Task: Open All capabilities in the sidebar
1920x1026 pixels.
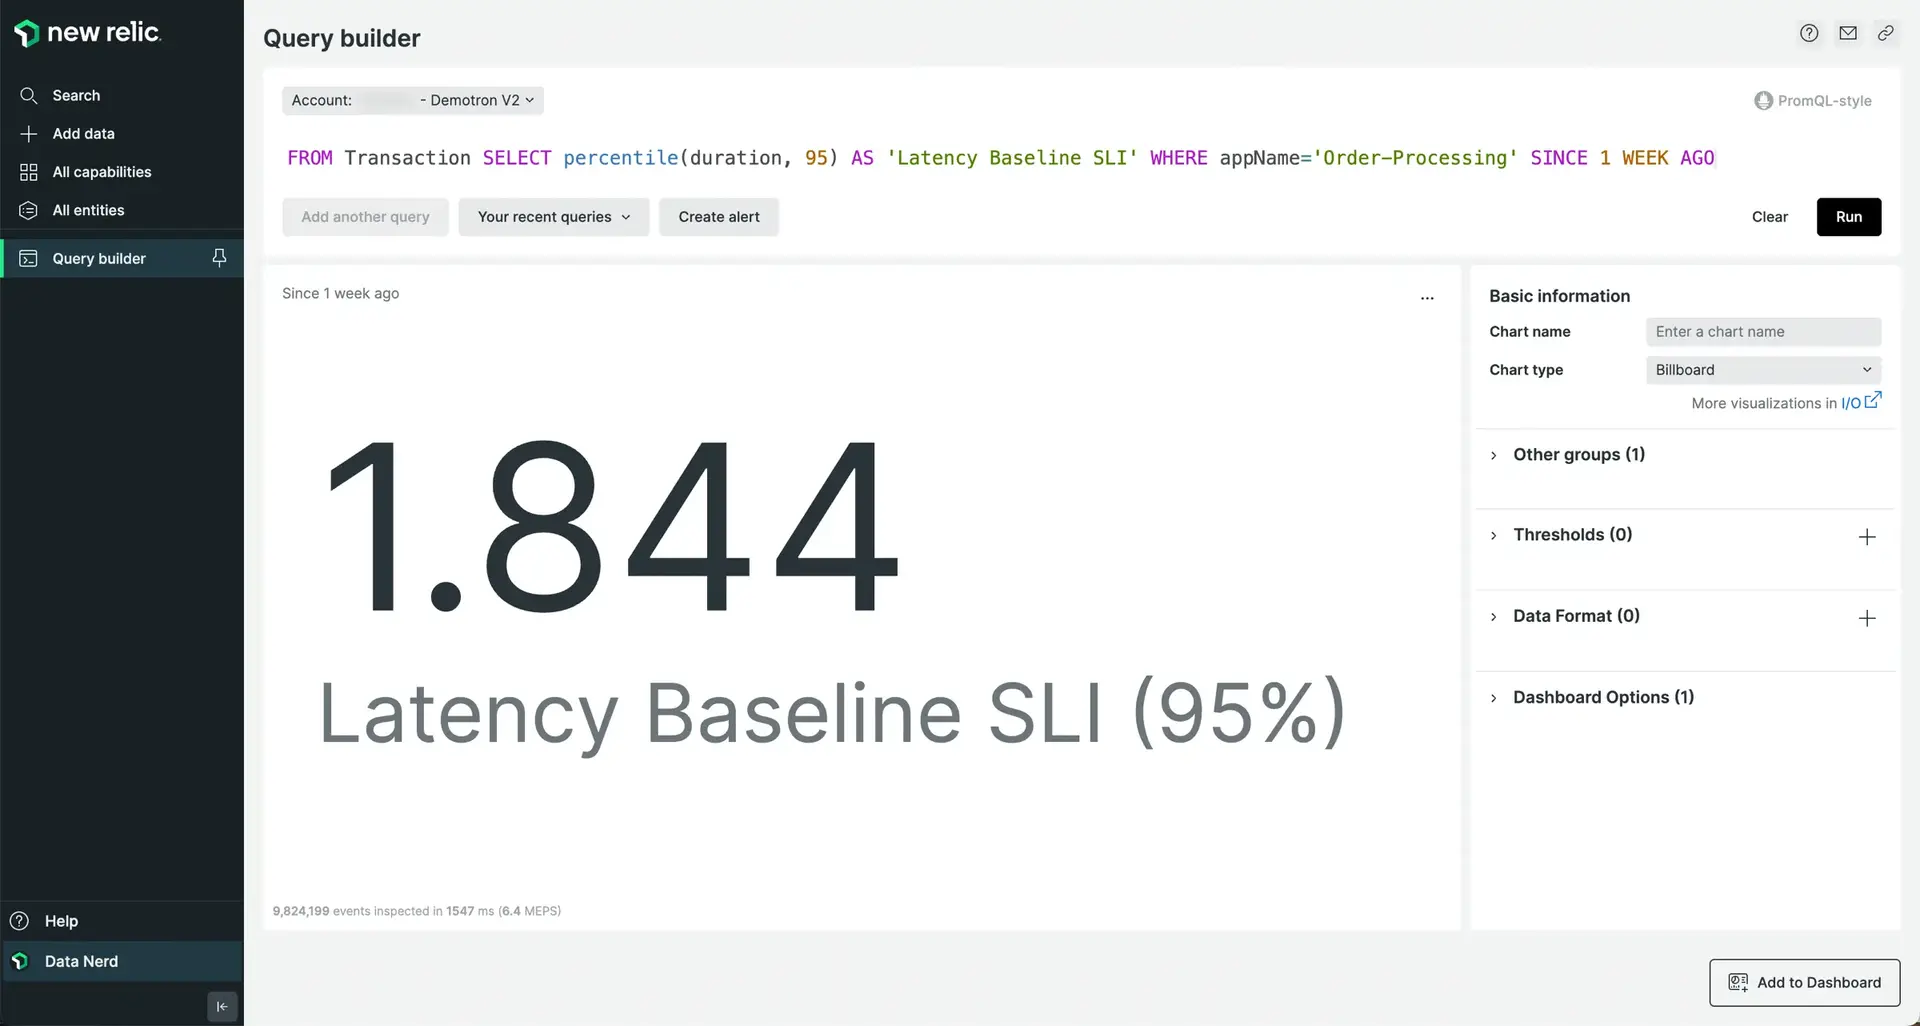Action: click(101, 172)
